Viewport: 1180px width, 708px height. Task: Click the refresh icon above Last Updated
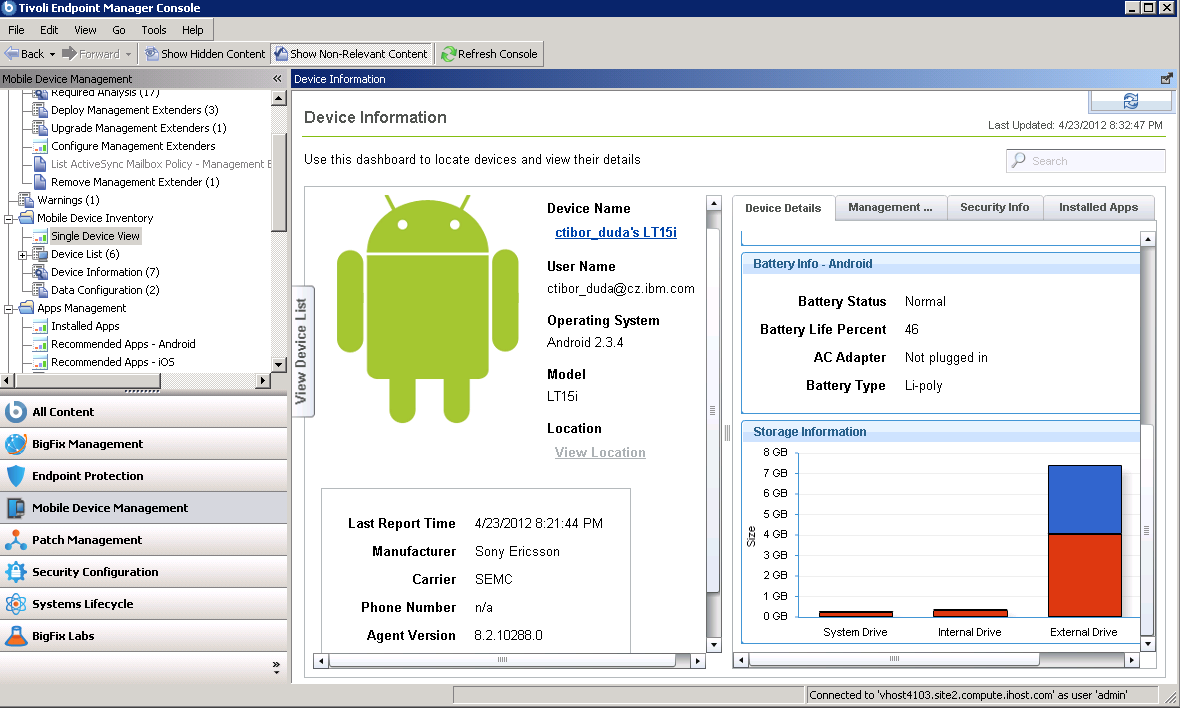pos(1130,101)
